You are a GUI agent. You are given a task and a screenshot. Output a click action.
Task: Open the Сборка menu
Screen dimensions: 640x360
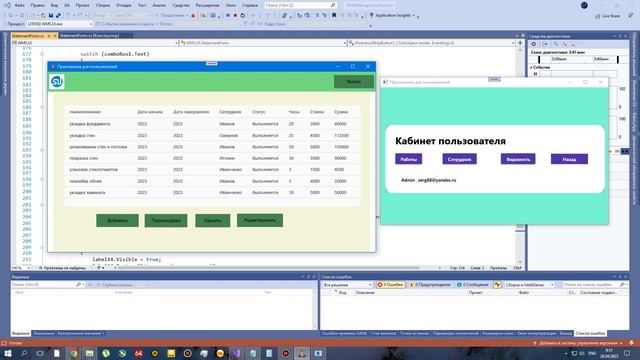102,5
